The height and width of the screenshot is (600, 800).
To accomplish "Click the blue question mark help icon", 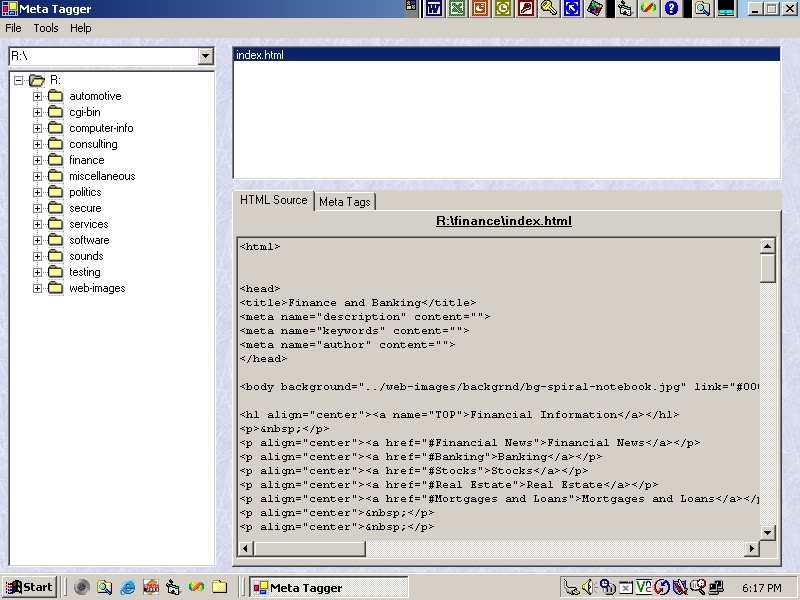I will click(671, 9).
